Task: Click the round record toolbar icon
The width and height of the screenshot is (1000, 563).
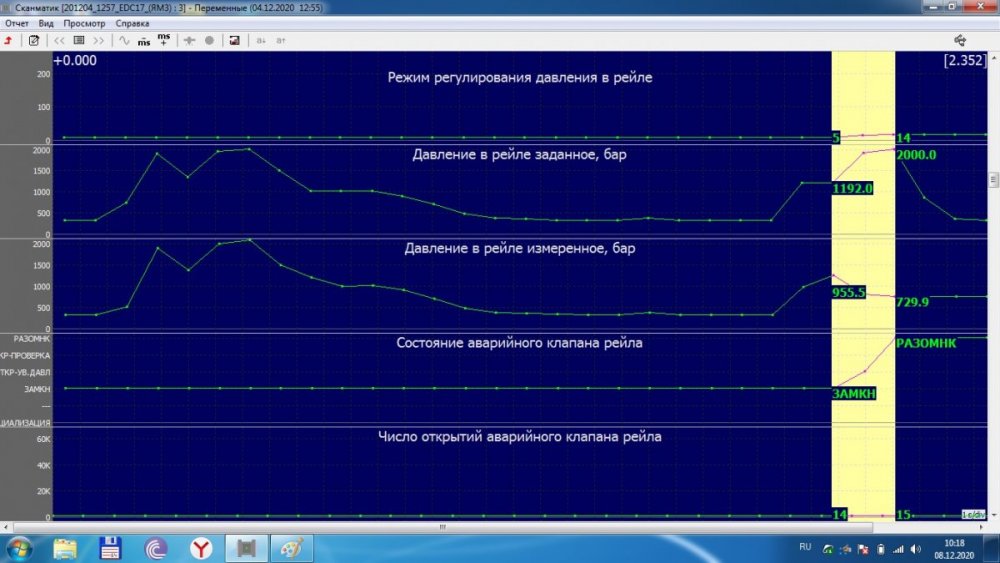Action: pos(209,40)
